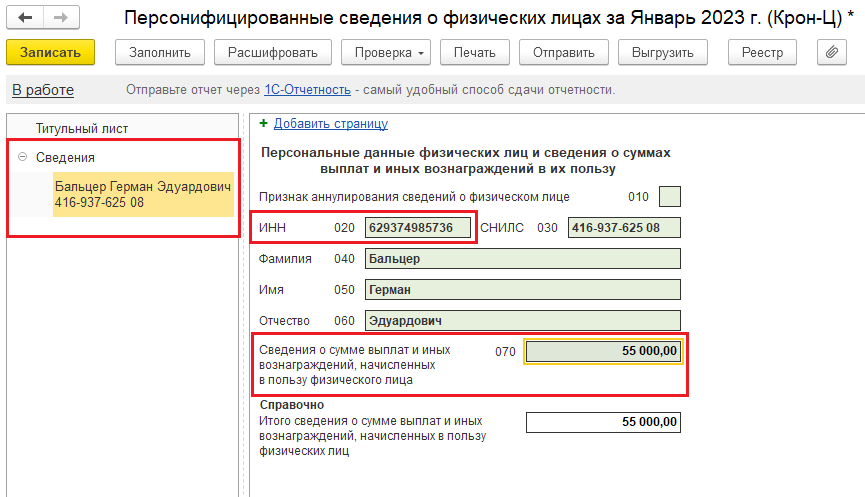This screenshot has width=865, height=497.
Task: Click the Выгрузить button
Action: point(662,52)
